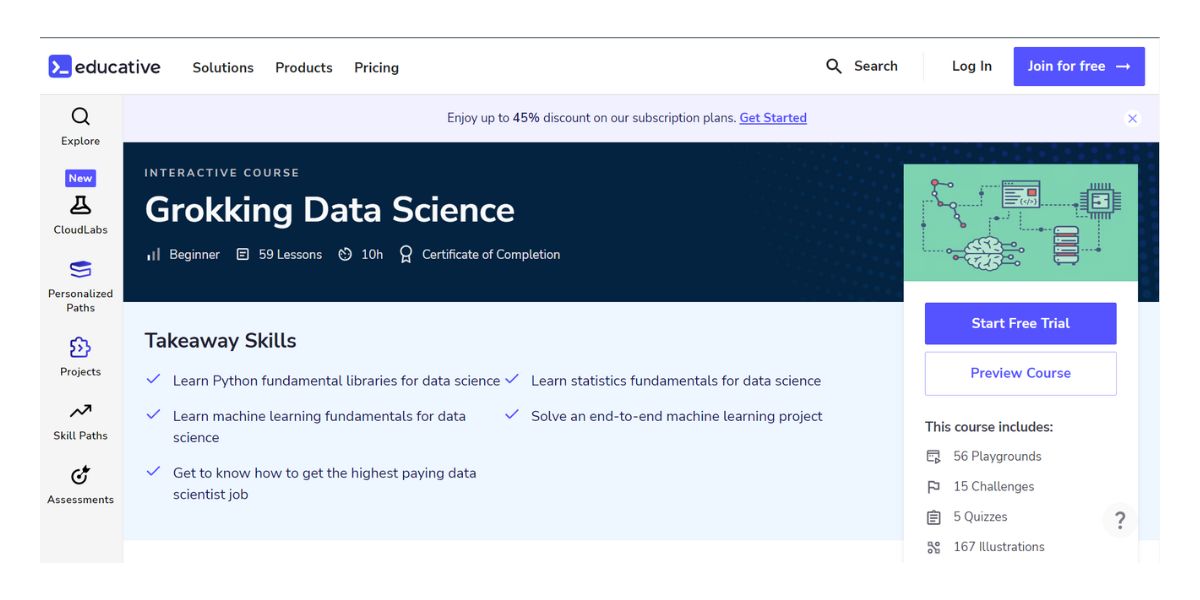Click 'Get to know how to get' skill text

tap(324, 484)
